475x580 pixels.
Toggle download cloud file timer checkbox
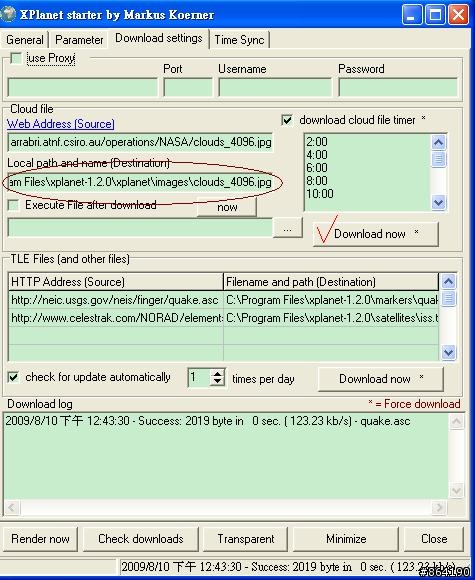[x=287, y=120]
